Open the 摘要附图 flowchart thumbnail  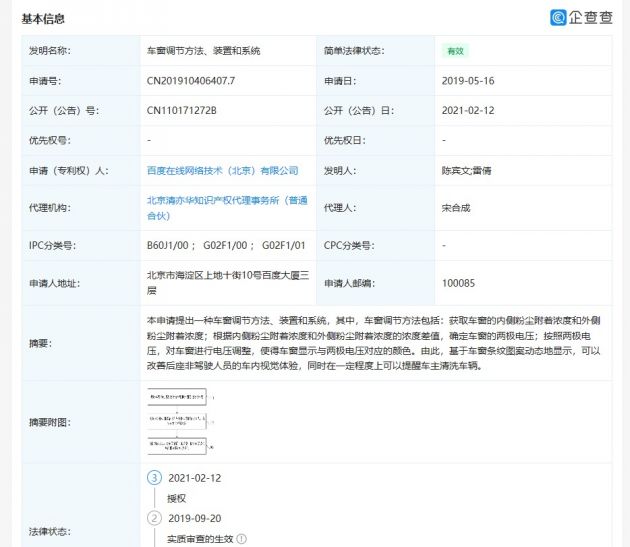click(180, 421)
